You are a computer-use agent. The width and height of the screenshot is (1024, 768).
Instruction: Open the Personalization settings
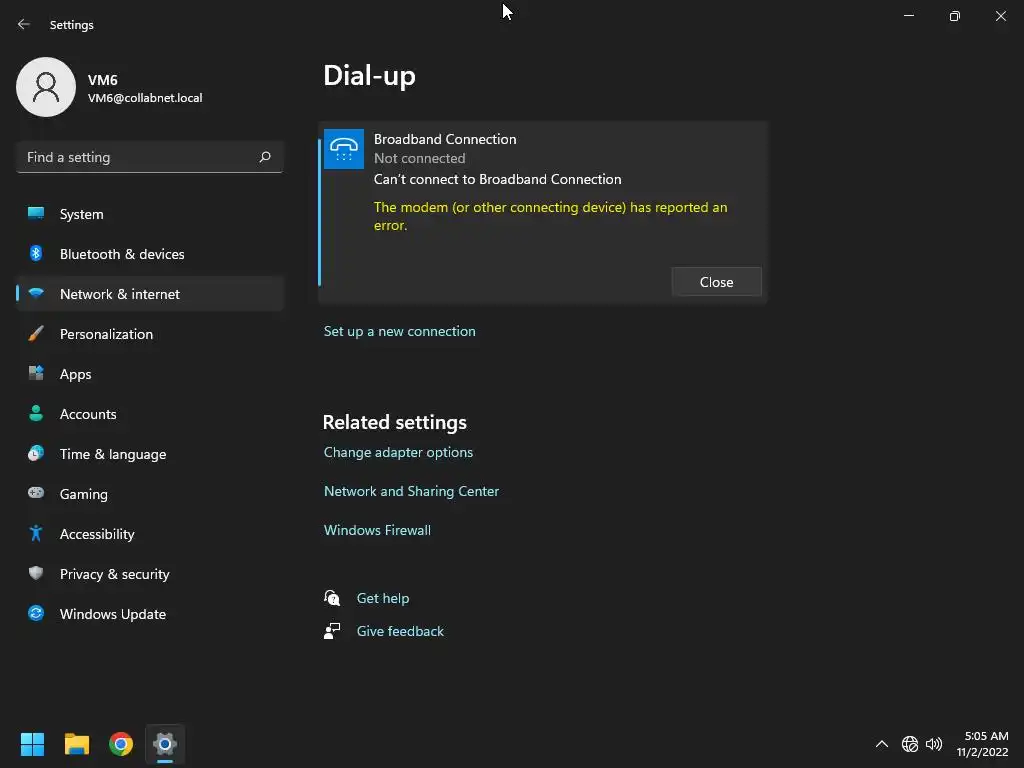(x=106, y=334)
